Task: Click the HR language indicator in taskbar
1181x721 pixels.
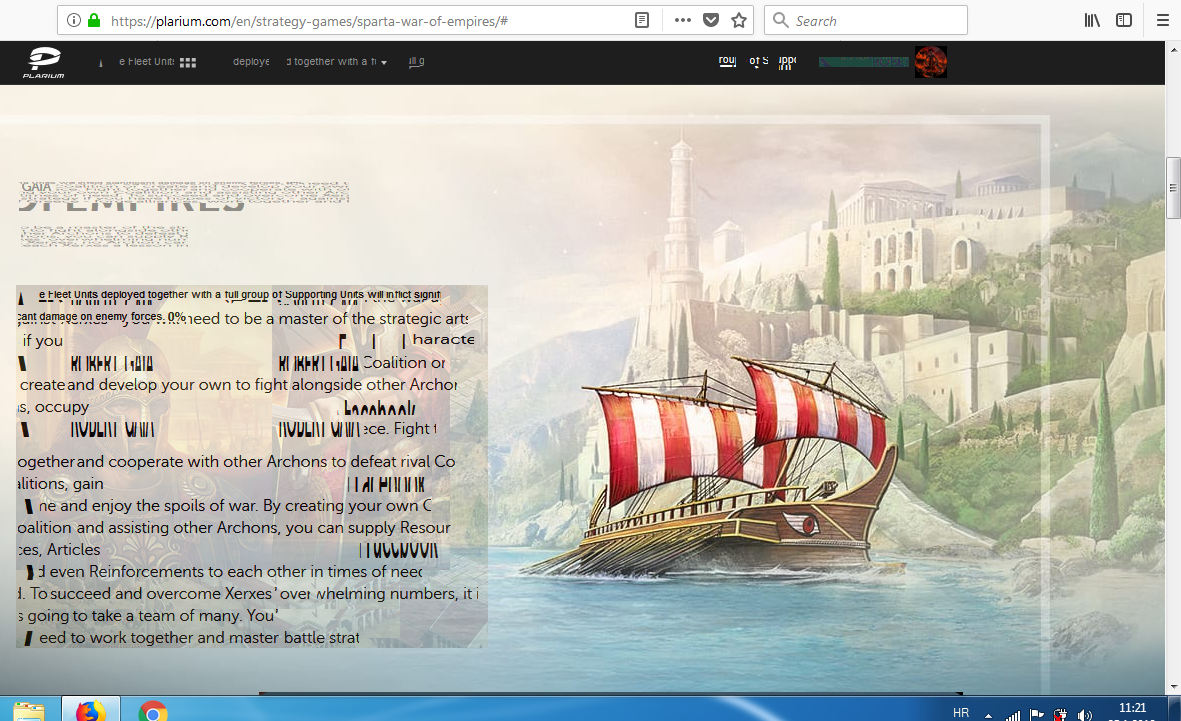Action: tap(960, 713)
